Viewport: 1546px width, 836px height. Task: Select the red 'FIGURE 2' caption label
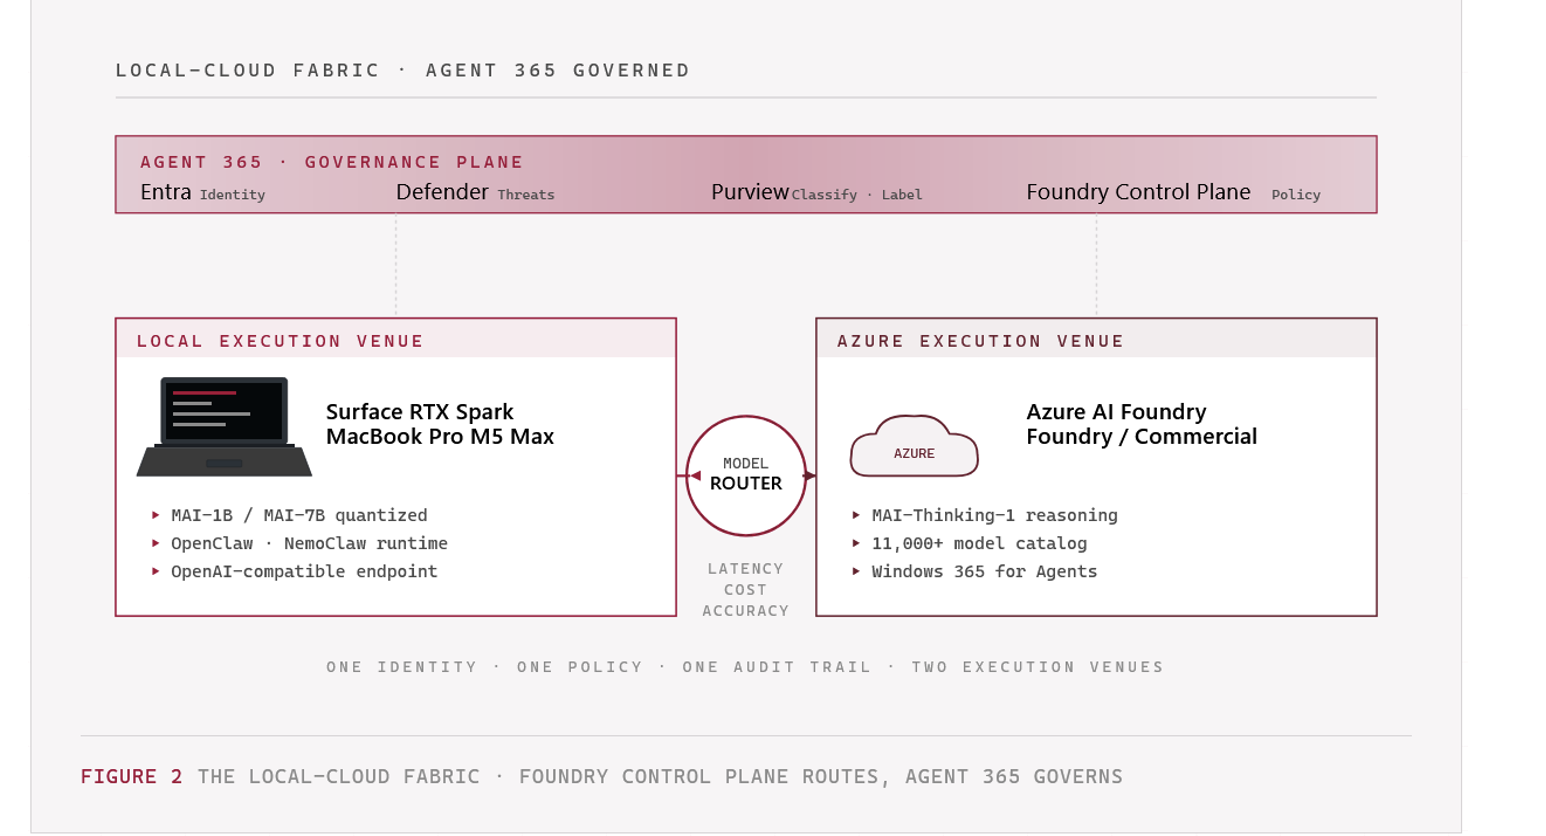(x=132, y=777)
